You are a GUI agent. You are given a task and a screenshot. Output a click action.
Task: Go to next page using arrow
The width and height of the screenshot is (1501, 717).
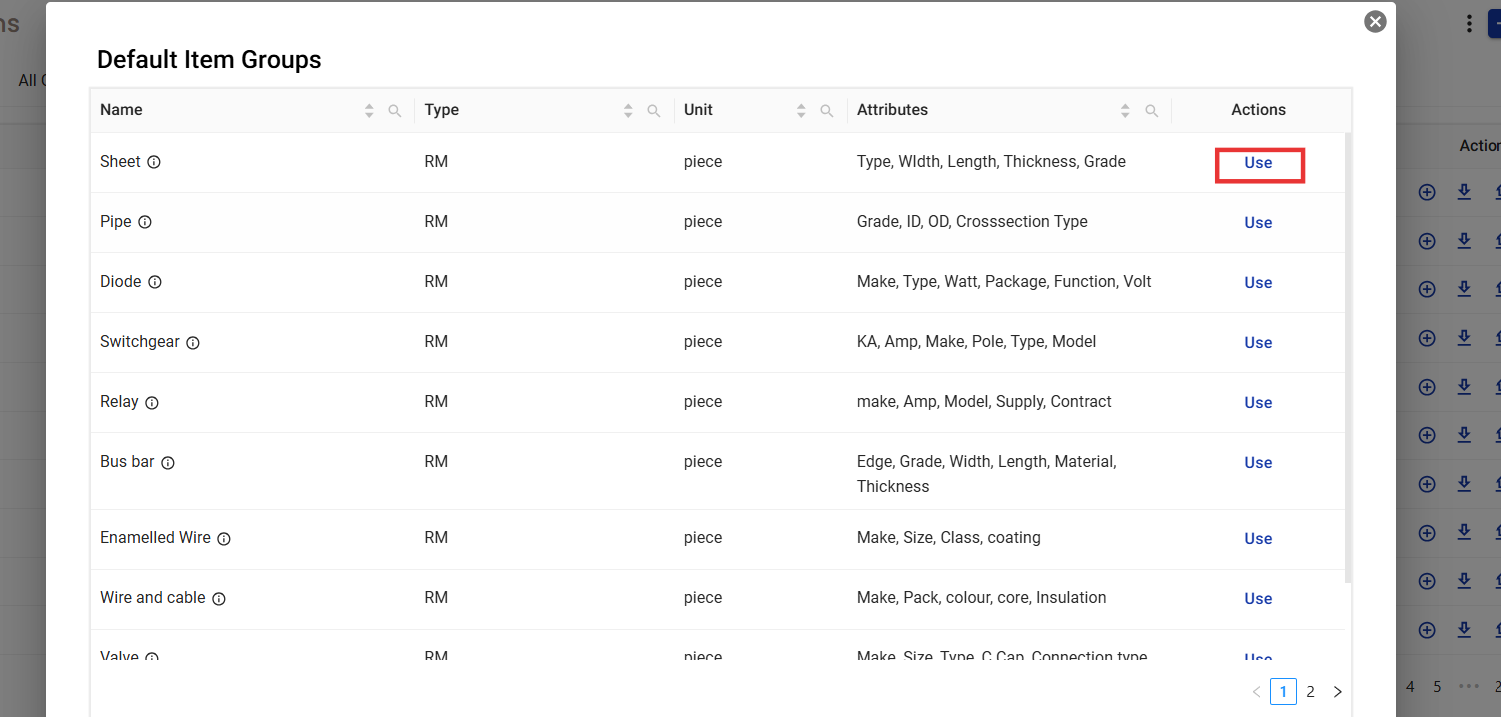1338,691
